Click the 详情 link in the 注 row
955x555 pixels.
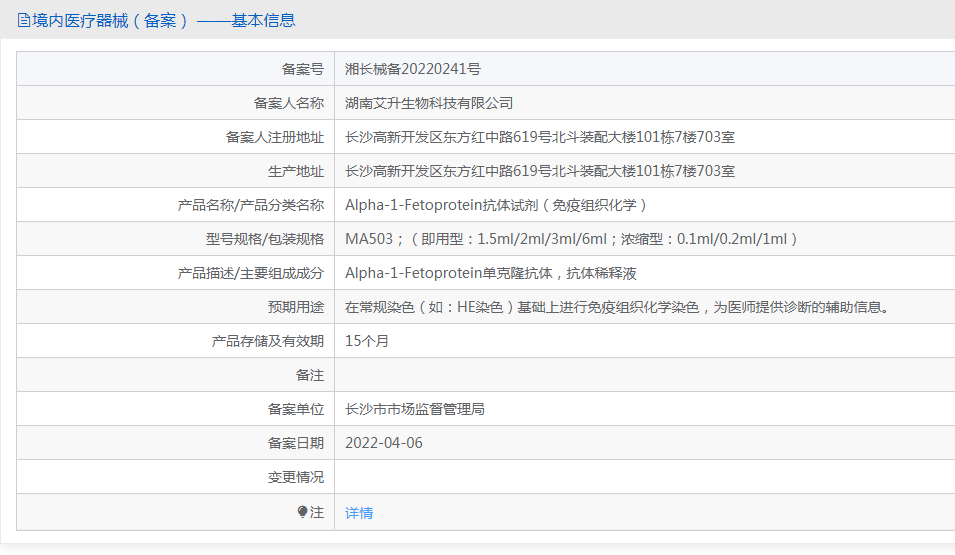tap(359, 513)
